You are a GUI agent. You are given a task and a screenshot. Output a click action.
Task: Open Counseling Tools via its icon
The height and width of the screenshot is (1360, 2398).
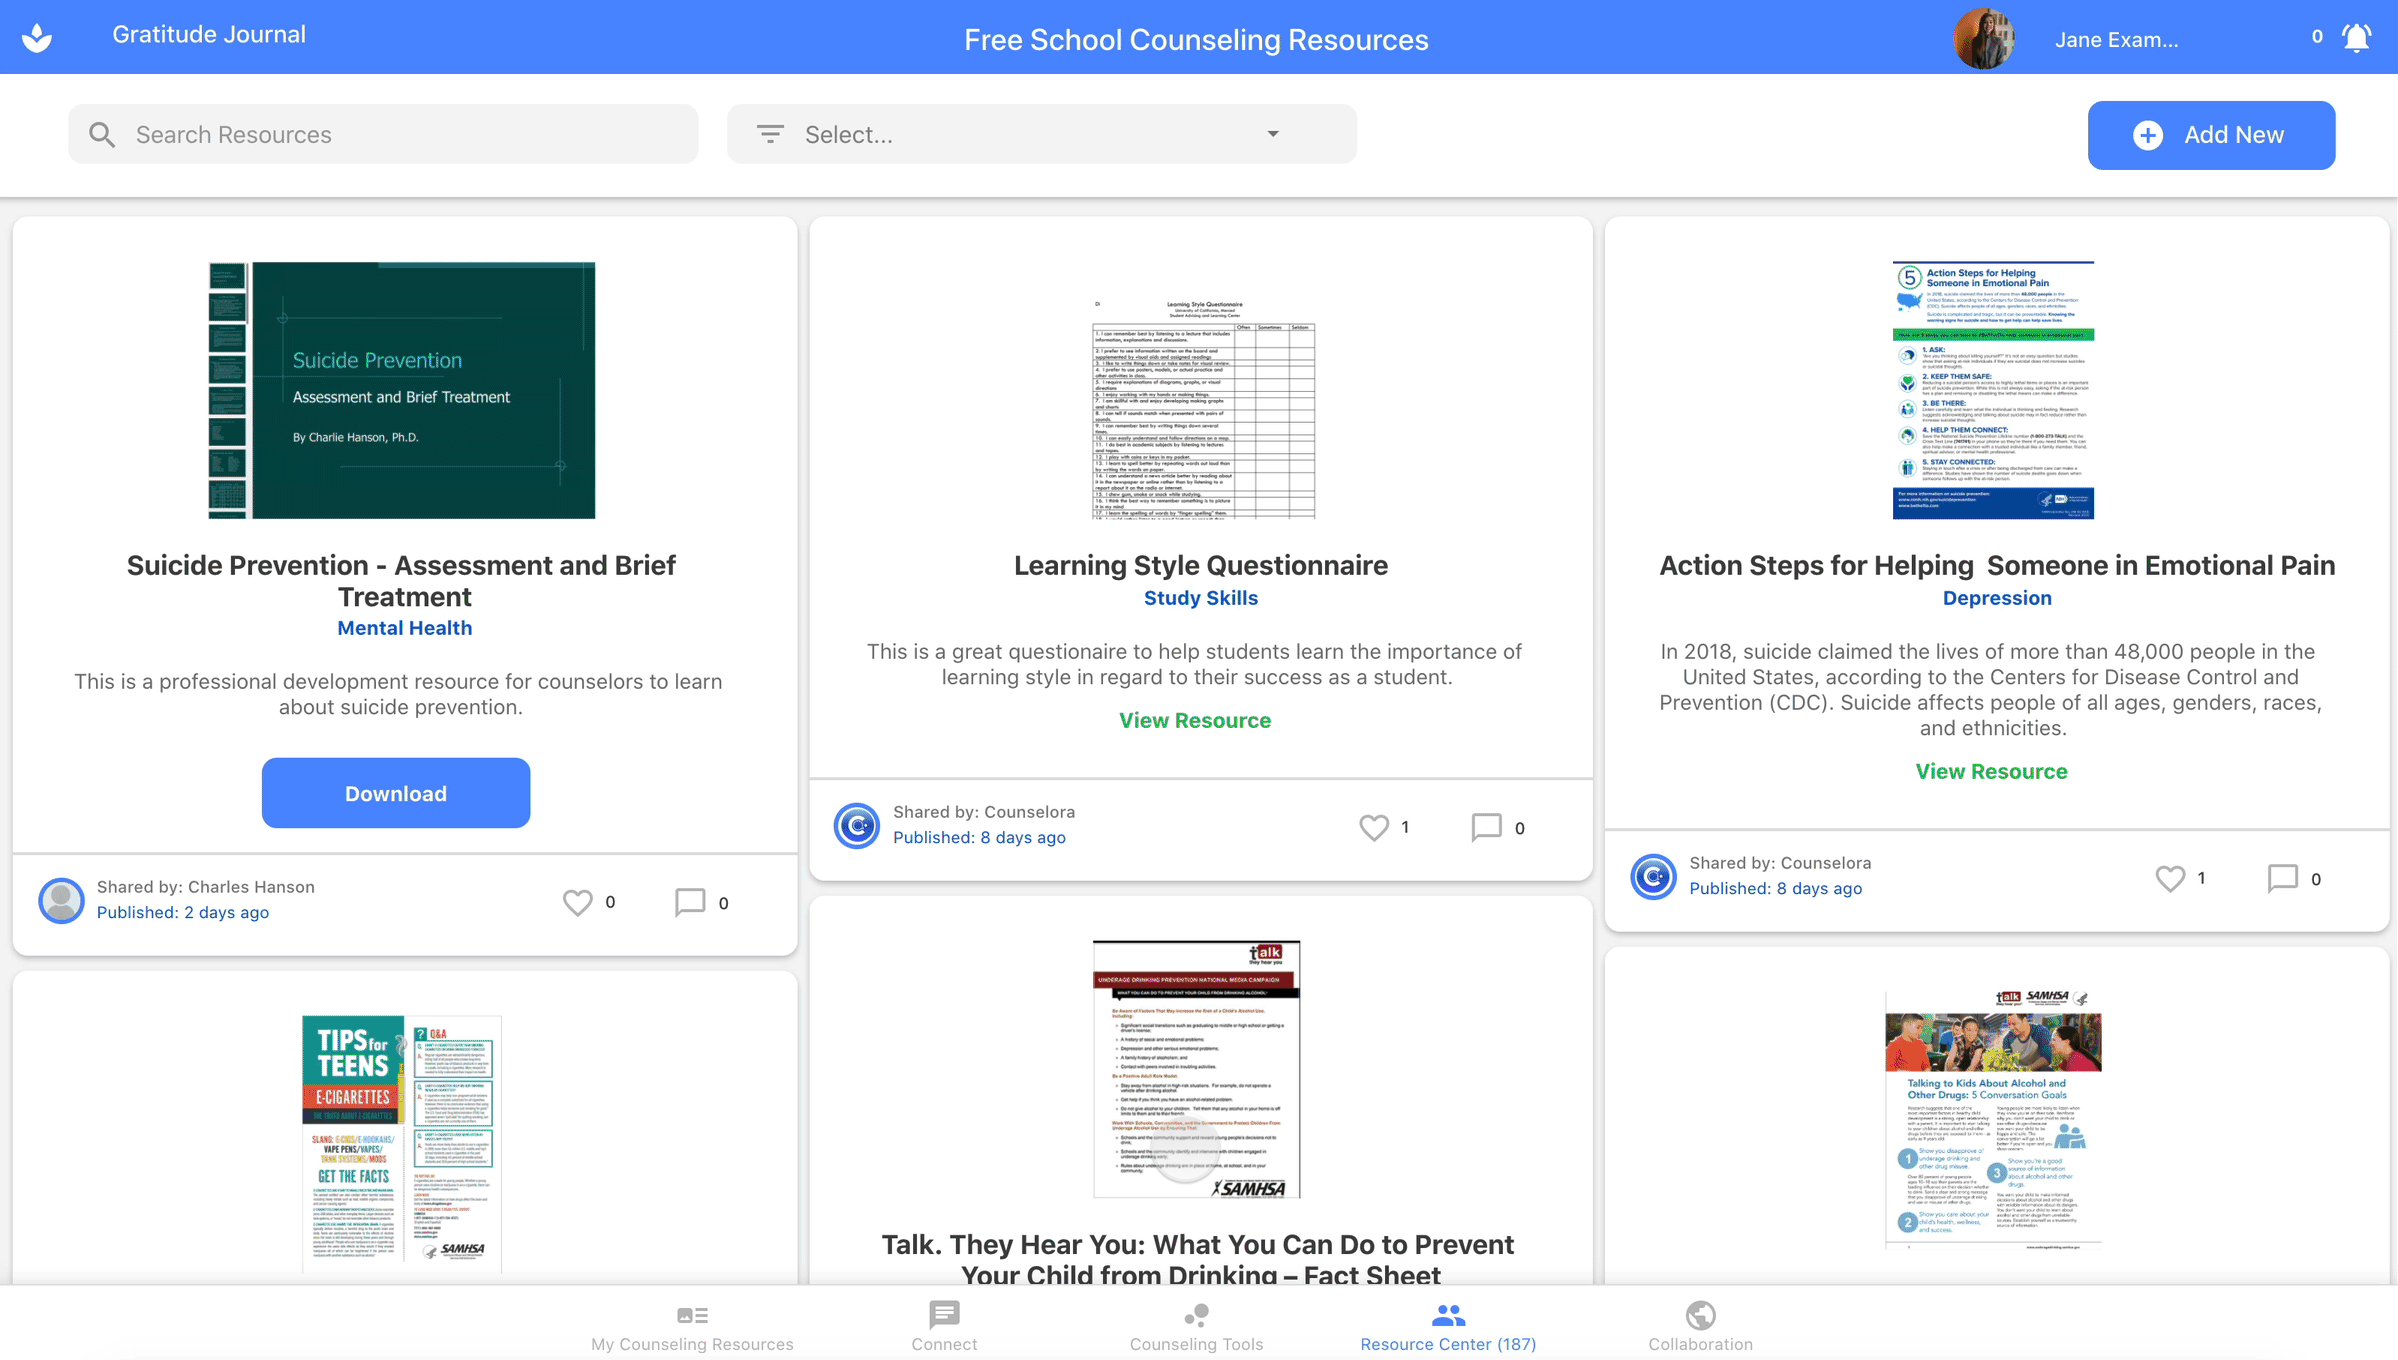point(1196,1315)
